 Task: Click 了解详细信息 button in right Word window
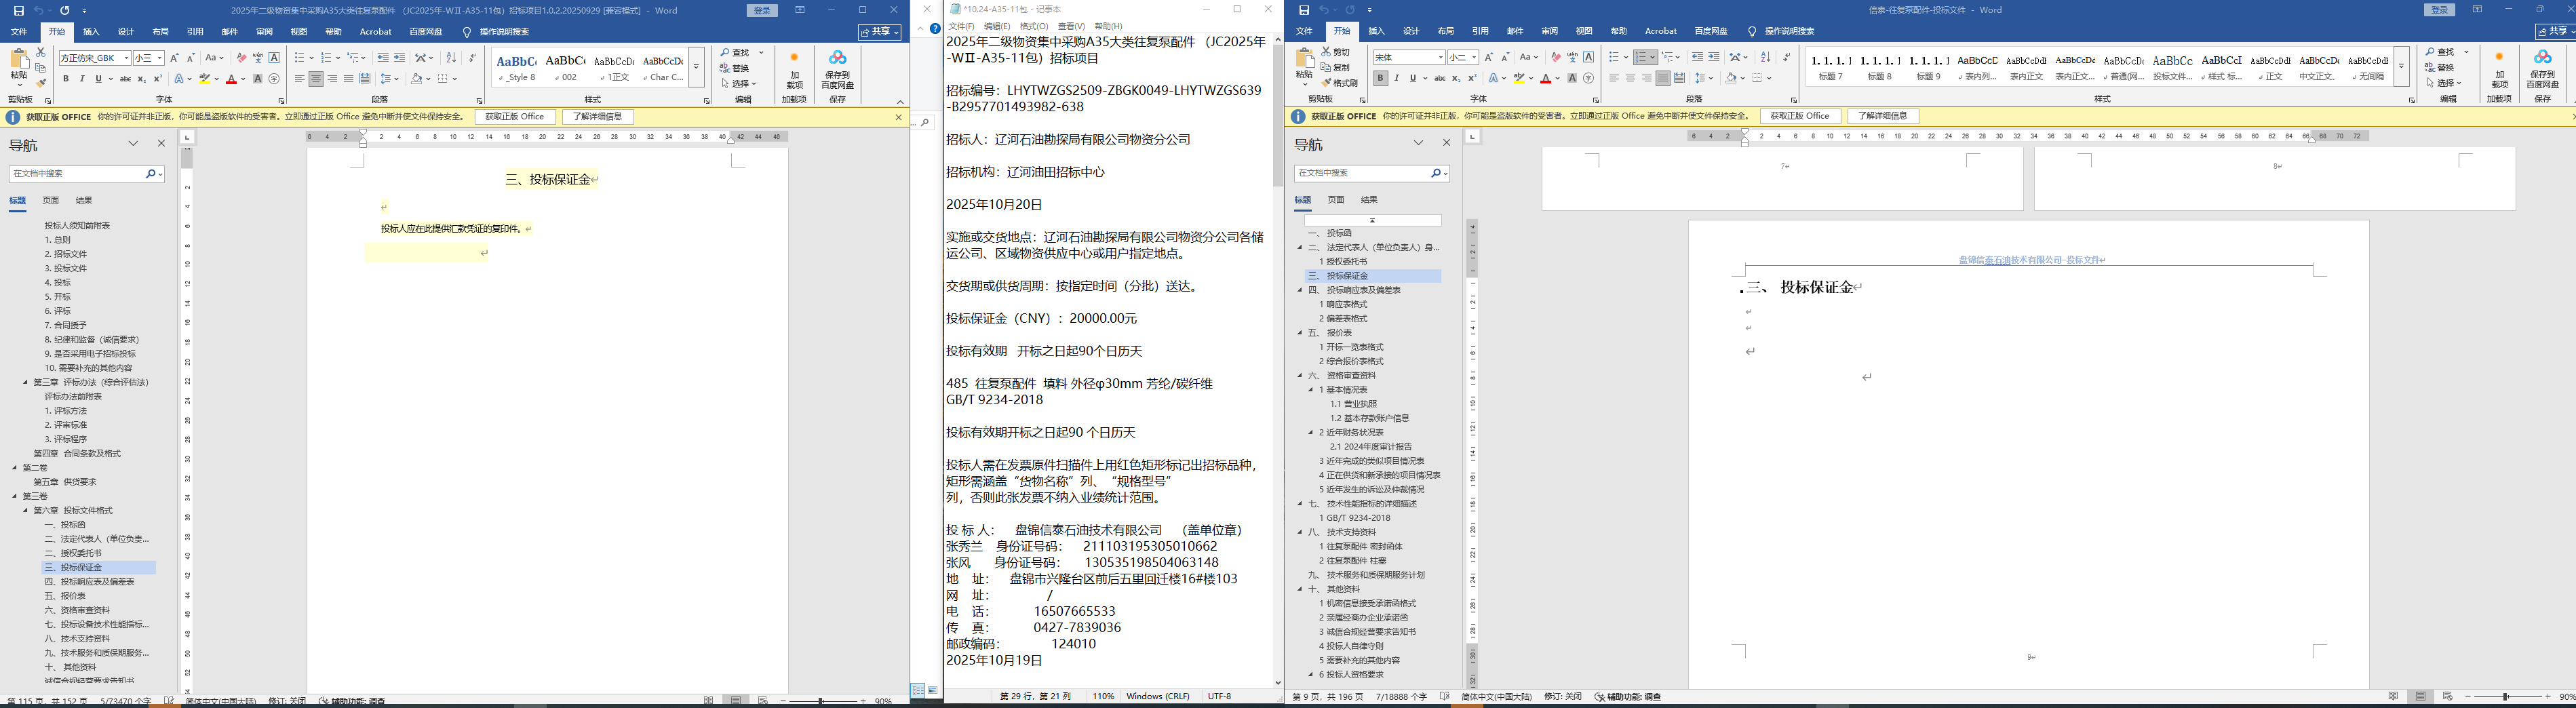[x=1883, y=116]
